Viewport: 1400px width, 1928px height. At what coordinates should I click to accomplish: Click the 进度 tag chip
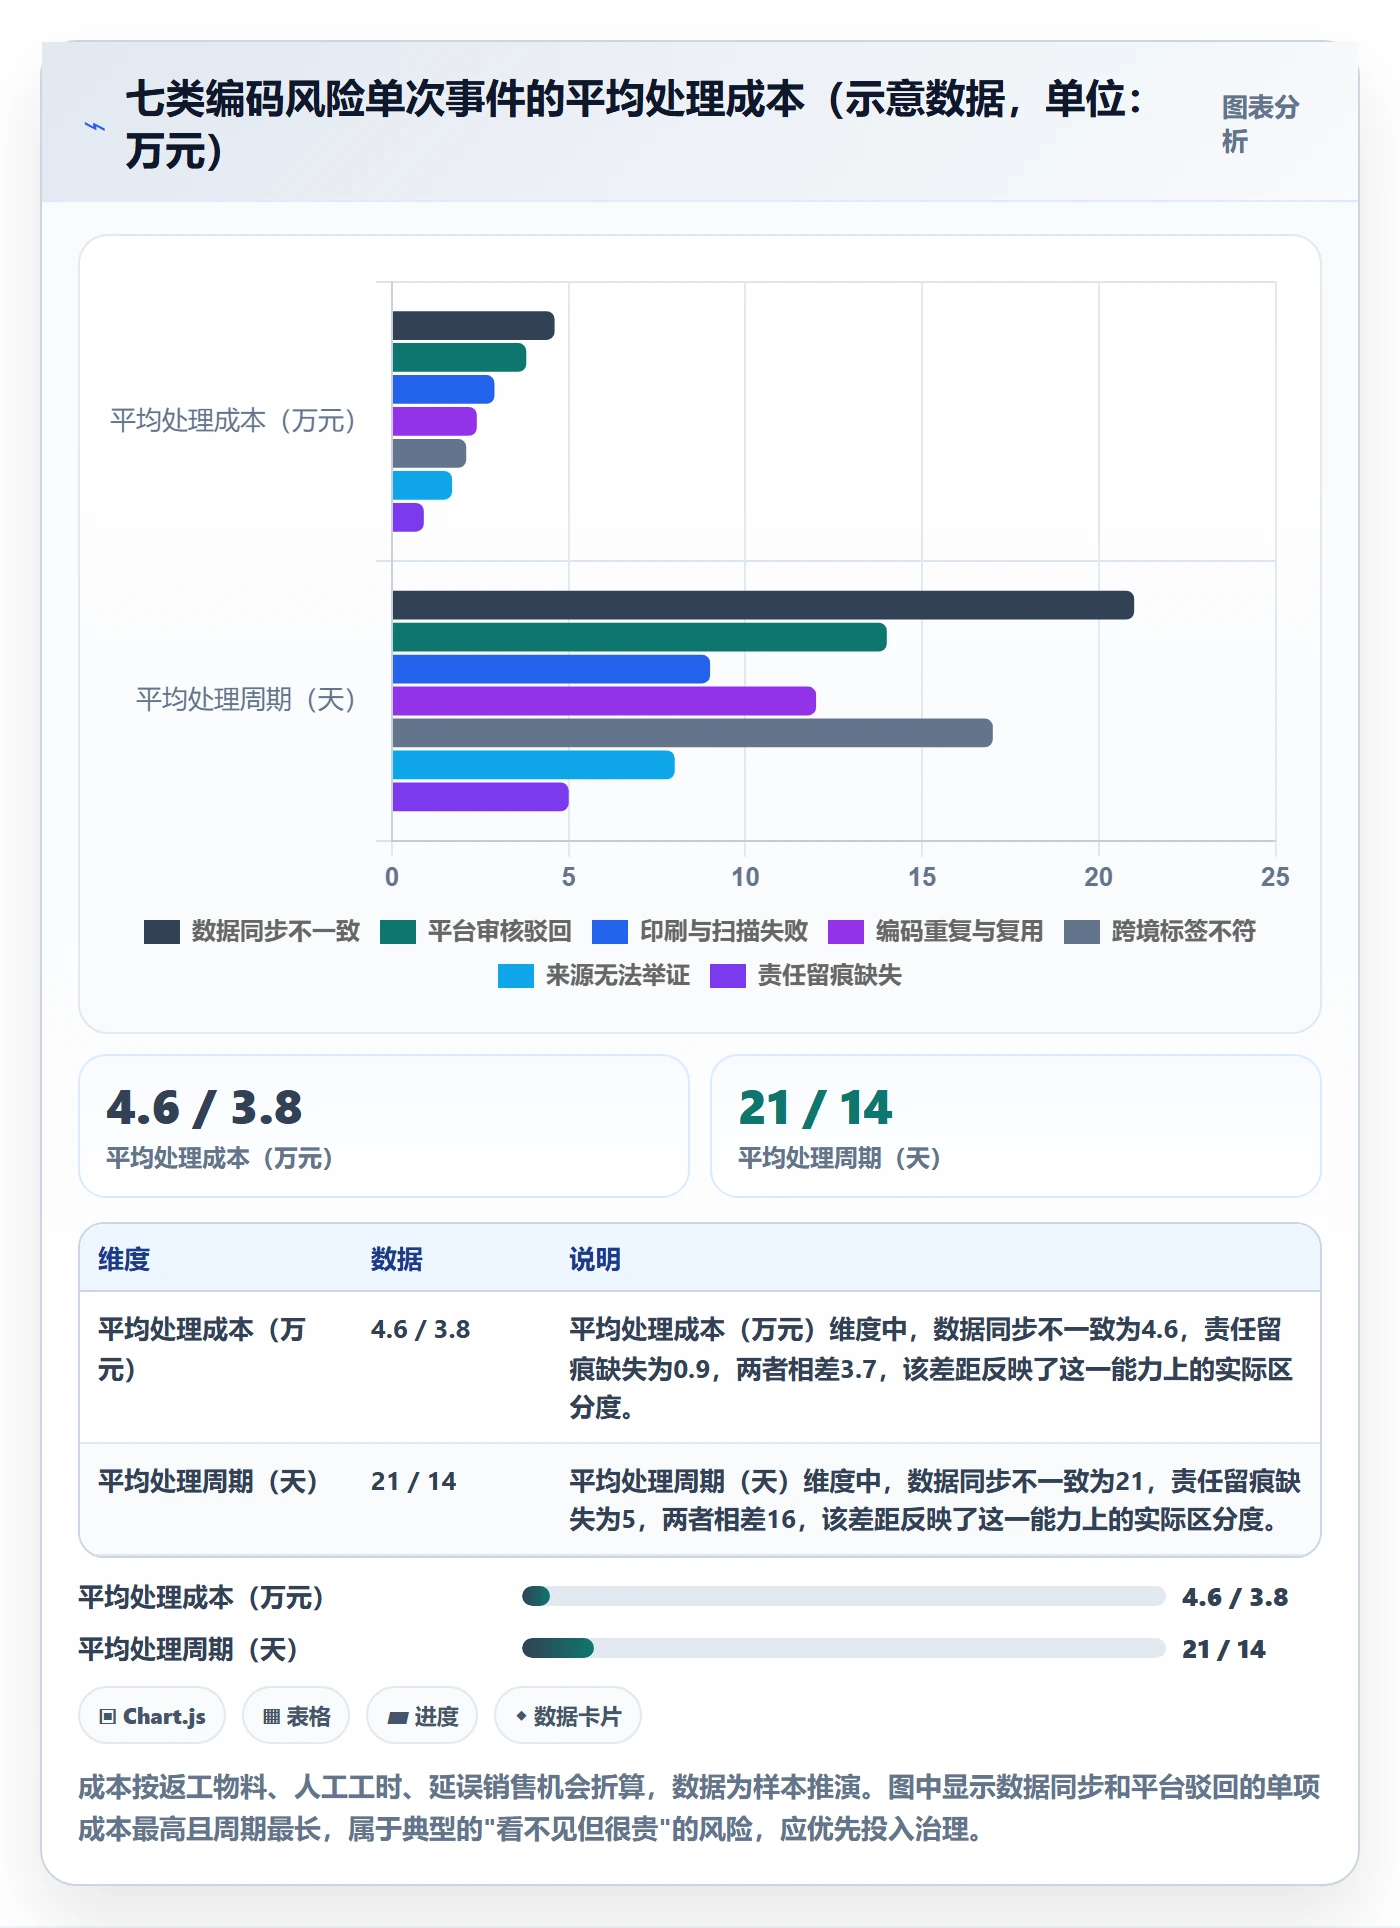(x=422, y=1716)
